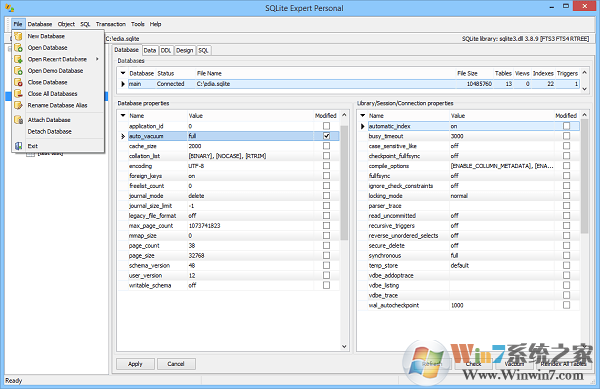Viewport: 600px width, 389px height.
Task: Switch to the SQL tab
Action: coord(203,50)
